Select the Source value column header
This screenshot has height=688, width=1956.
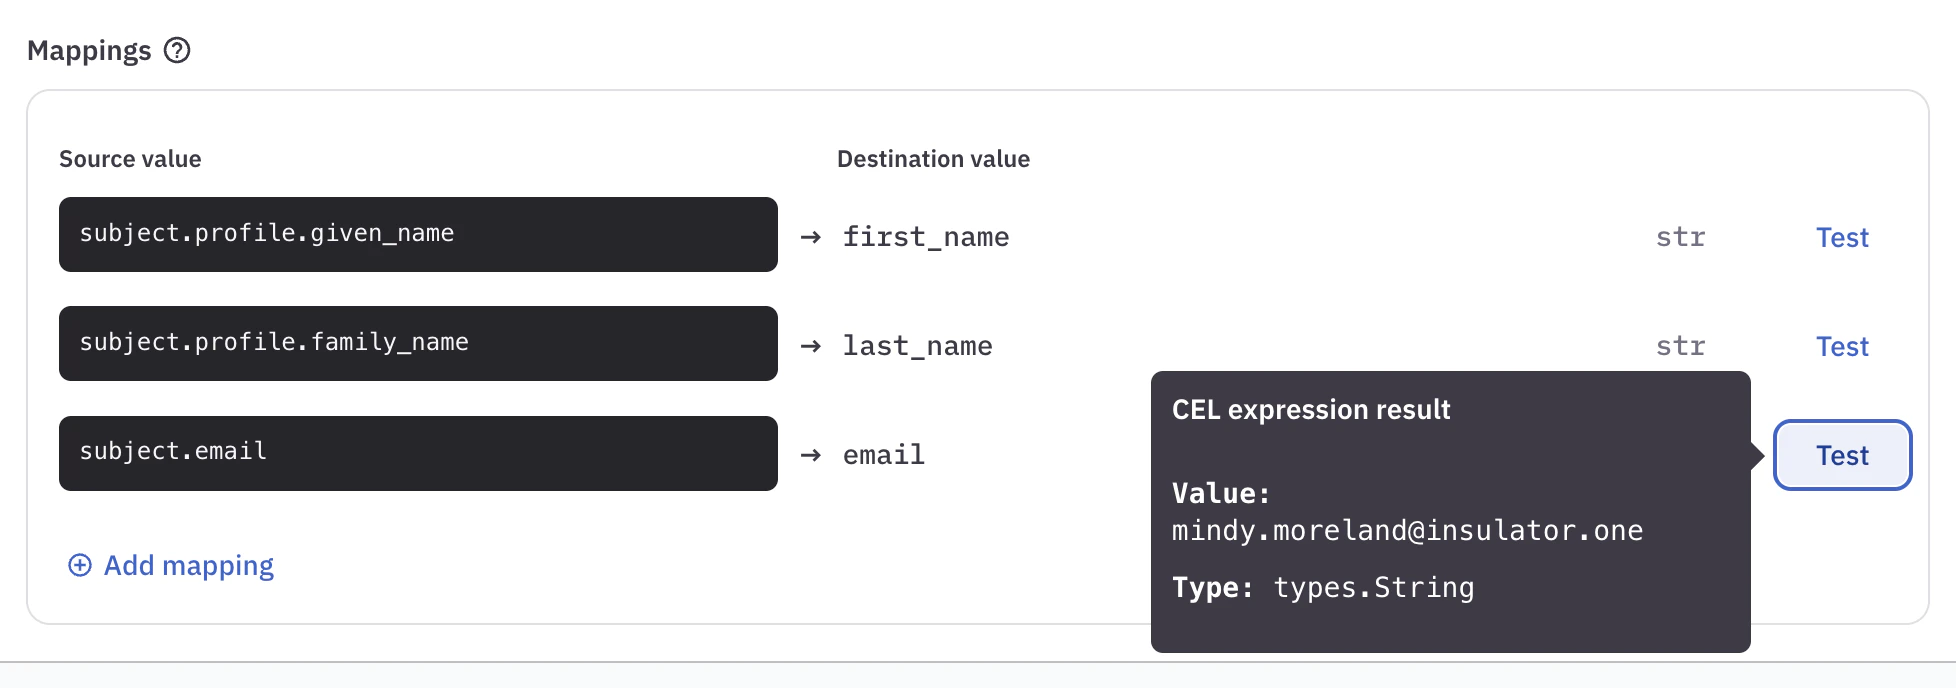(130, 158)
